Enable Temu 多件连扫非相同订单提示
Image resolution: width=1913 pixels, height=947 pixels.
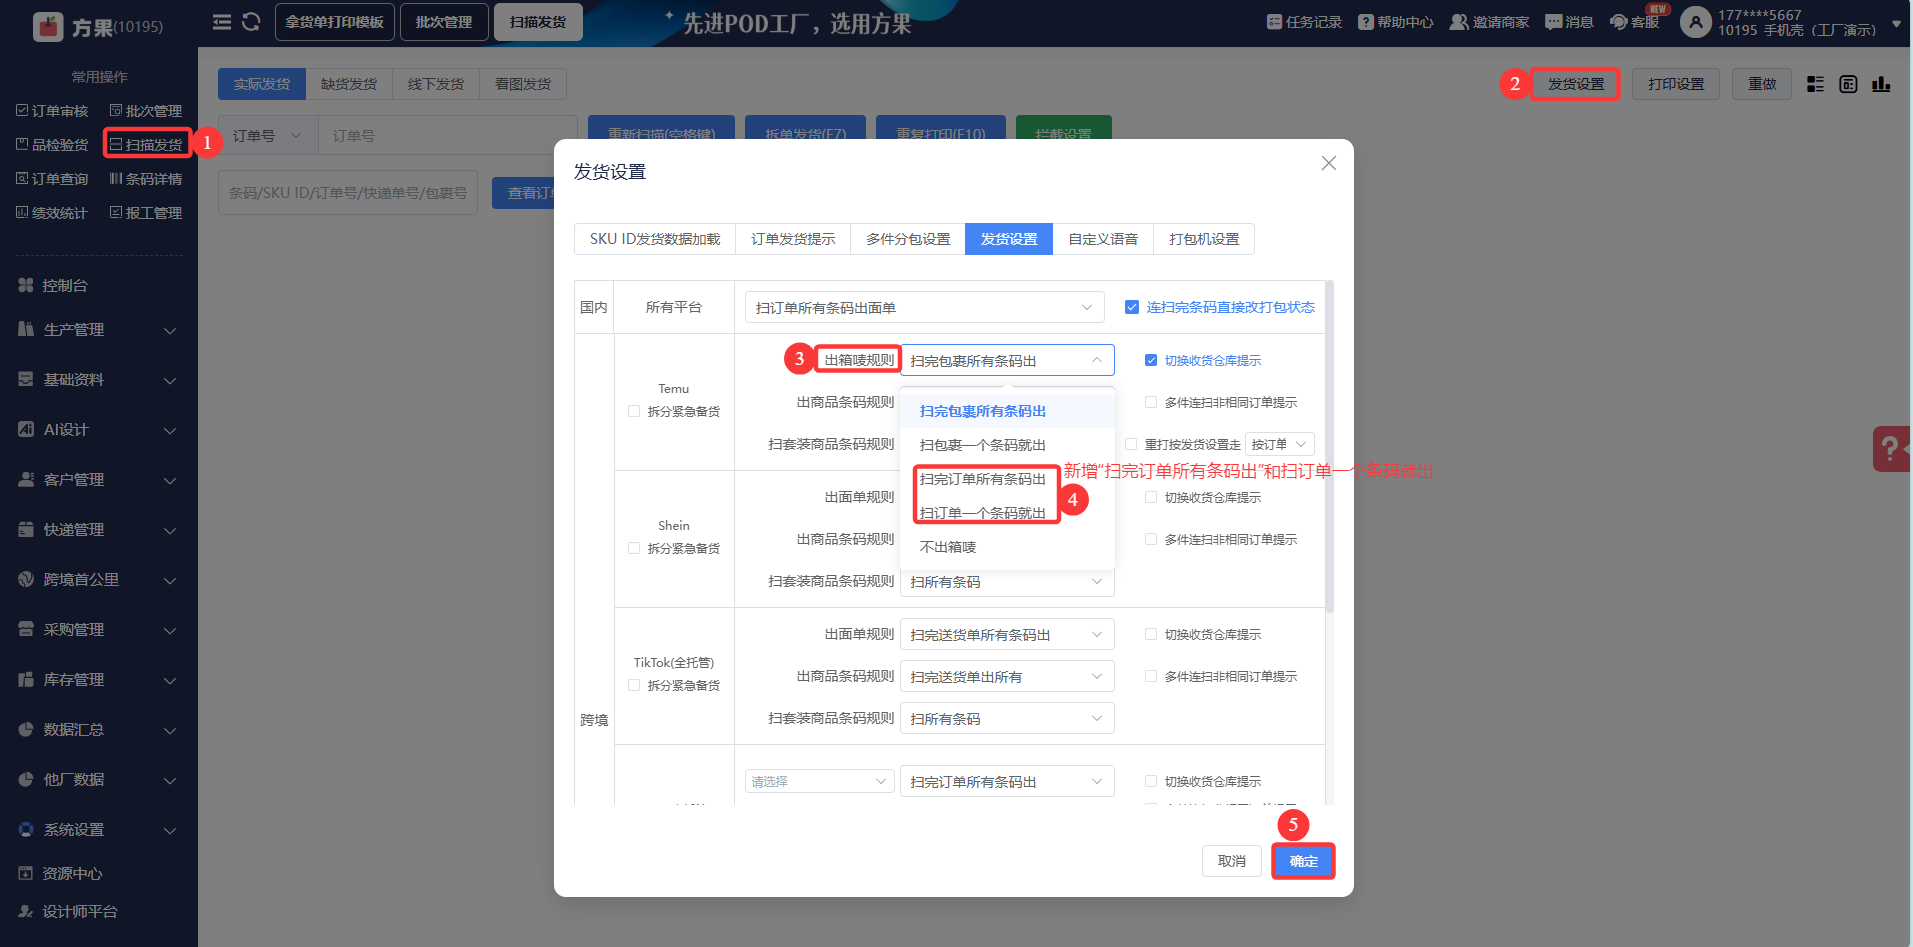pos(1151,402)
